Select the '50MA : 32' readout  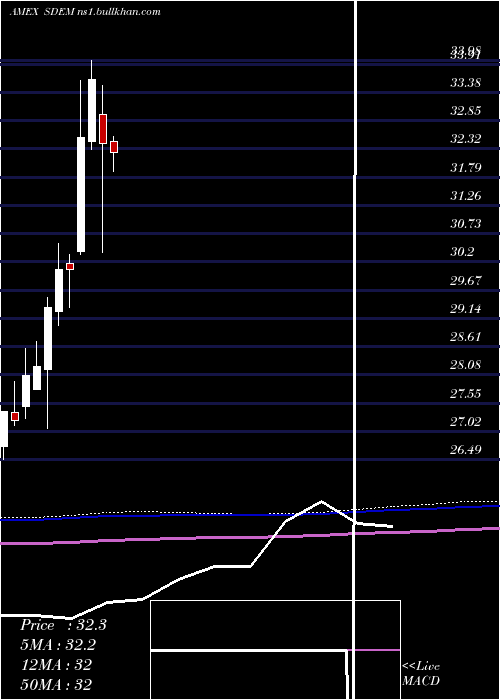(56, 684)
